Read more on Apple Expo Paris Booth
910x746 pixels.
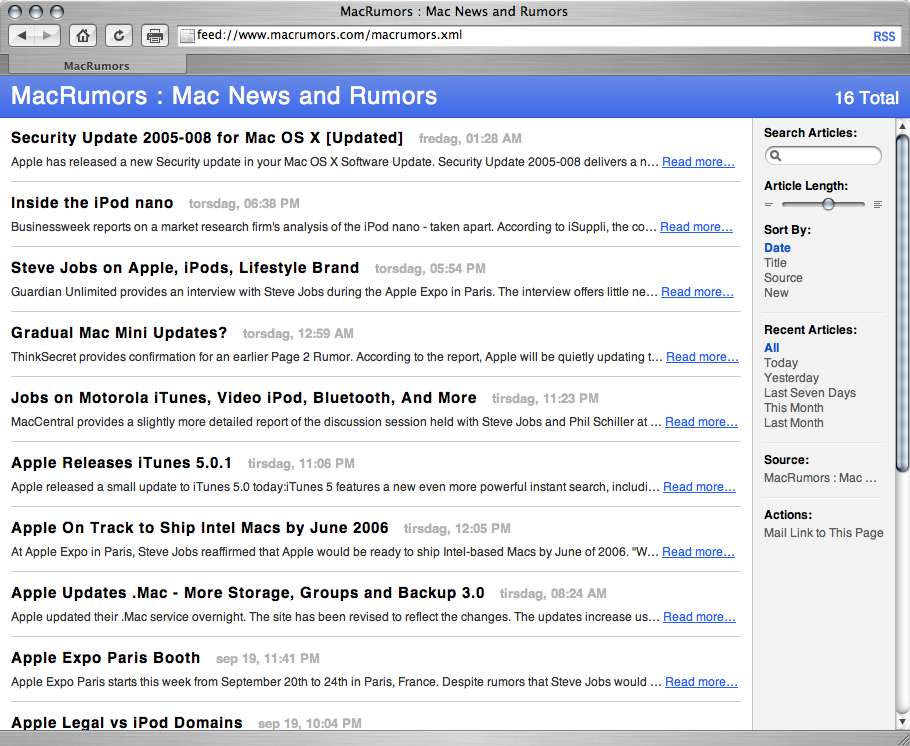701,682
